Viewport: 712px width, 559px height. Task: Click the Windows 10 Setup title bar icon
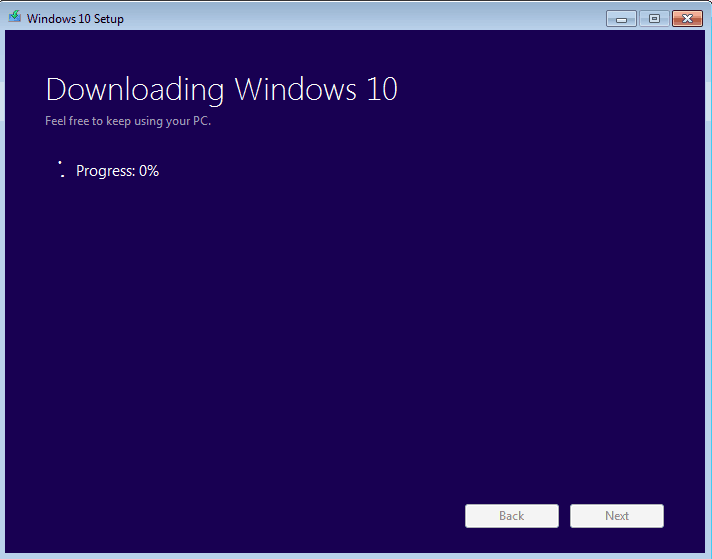pyautogui.click(x=15, y=17)
